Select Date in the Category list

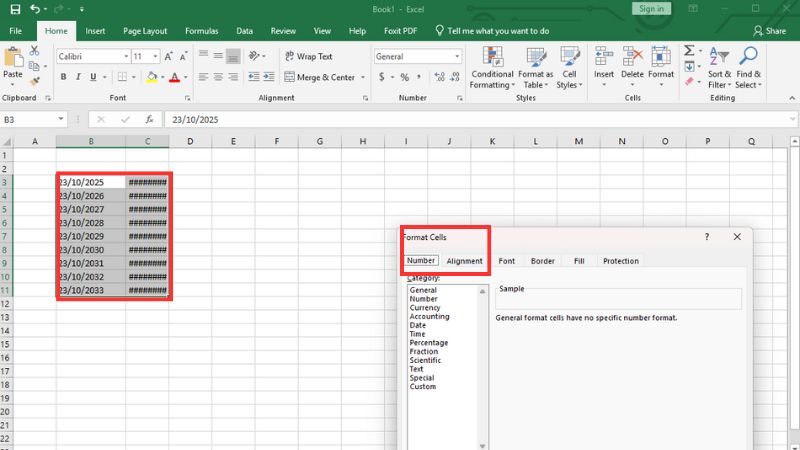[417, 325]
